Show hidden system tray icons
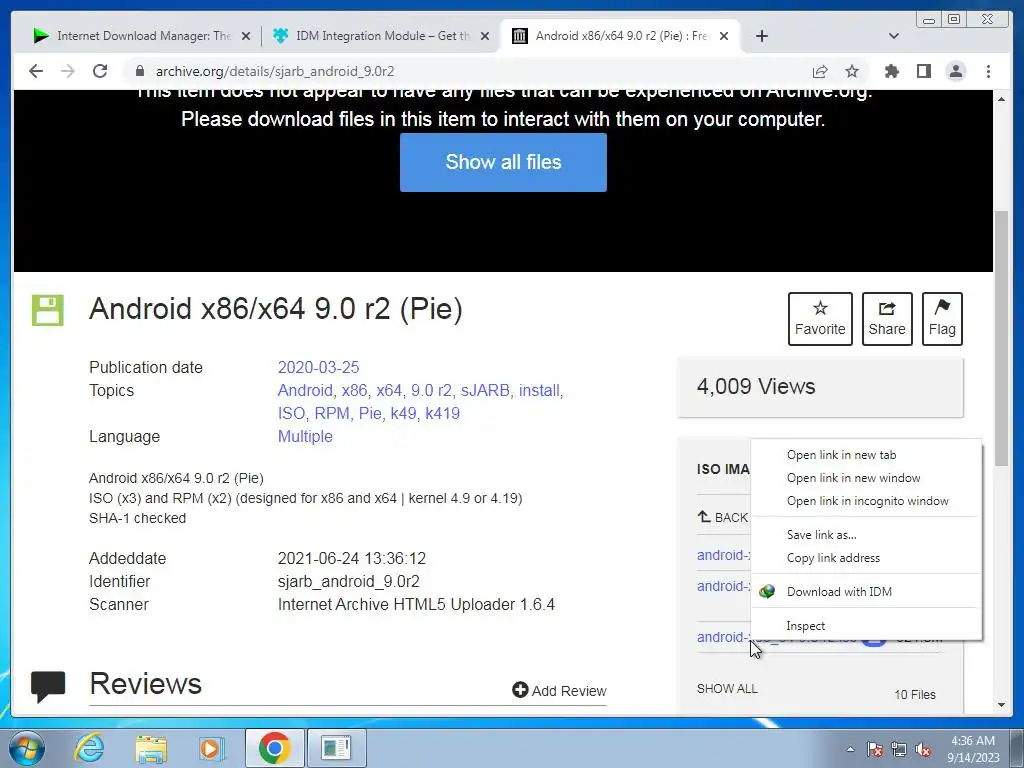This screenshot has height=768, width=1024. pyautogui.click(x=850, y=749)
